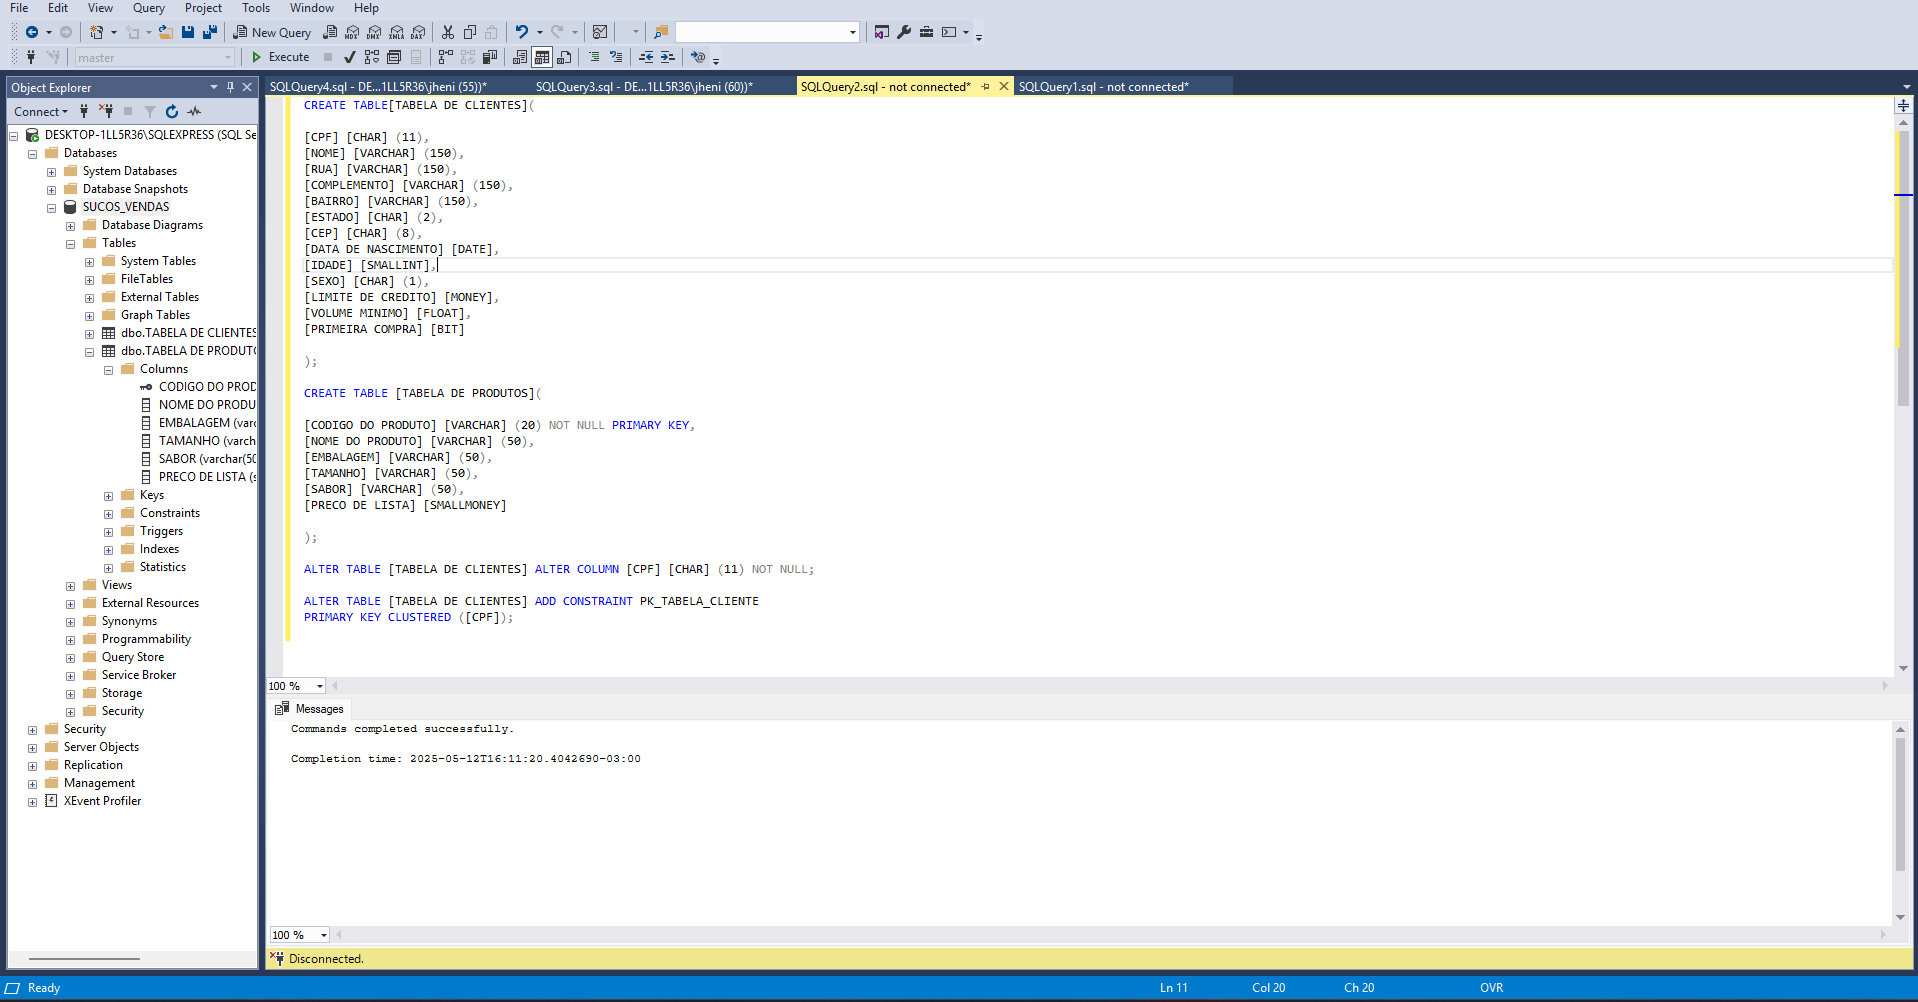1918x1002 pixels.
Task: Click the DMX query icon
Action: point(374,32)
